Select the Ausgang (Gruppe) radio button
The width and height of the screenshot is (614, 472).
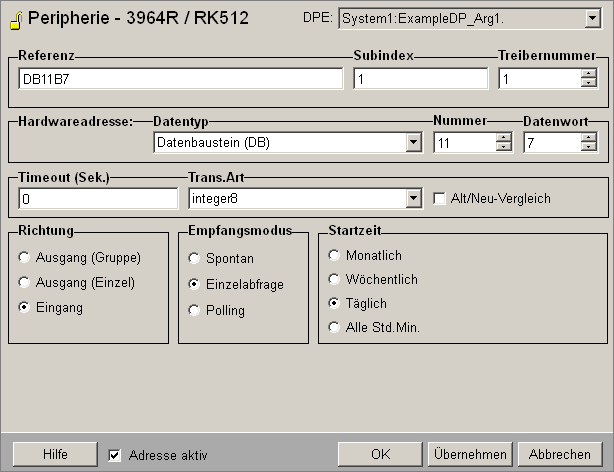click(25, 258)
